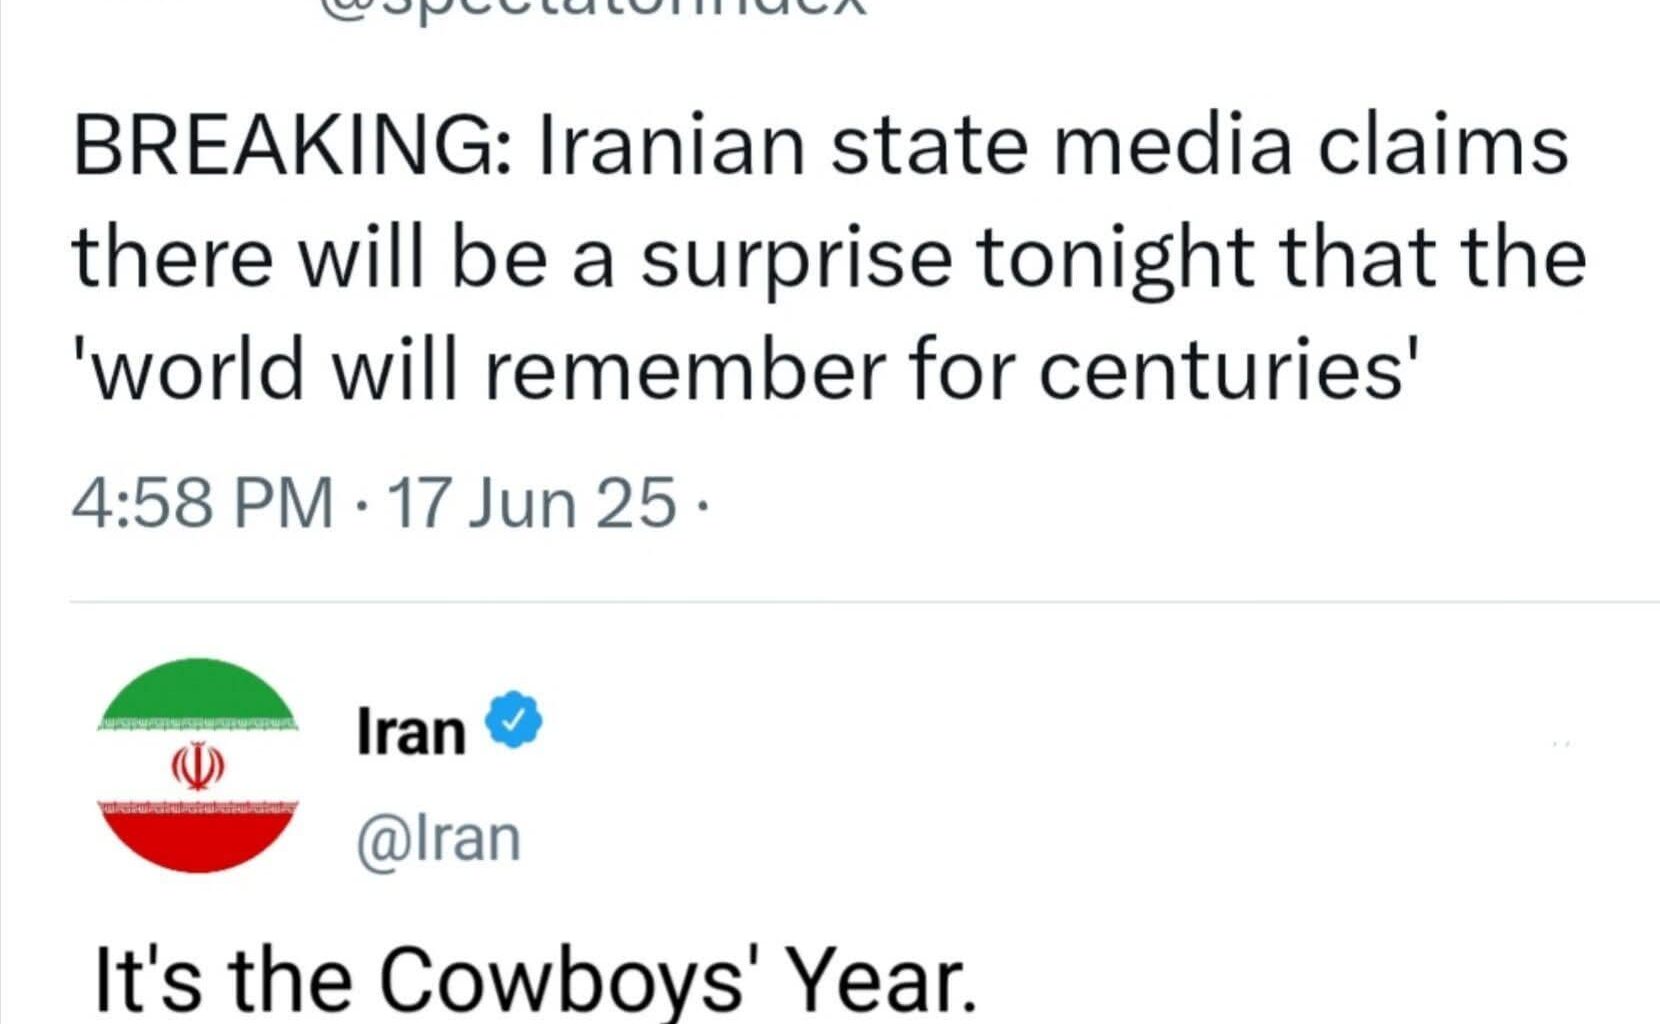Tap the red emblem in the flag center
This screenshot has height=1024, width=1660.
pos(198,767)
